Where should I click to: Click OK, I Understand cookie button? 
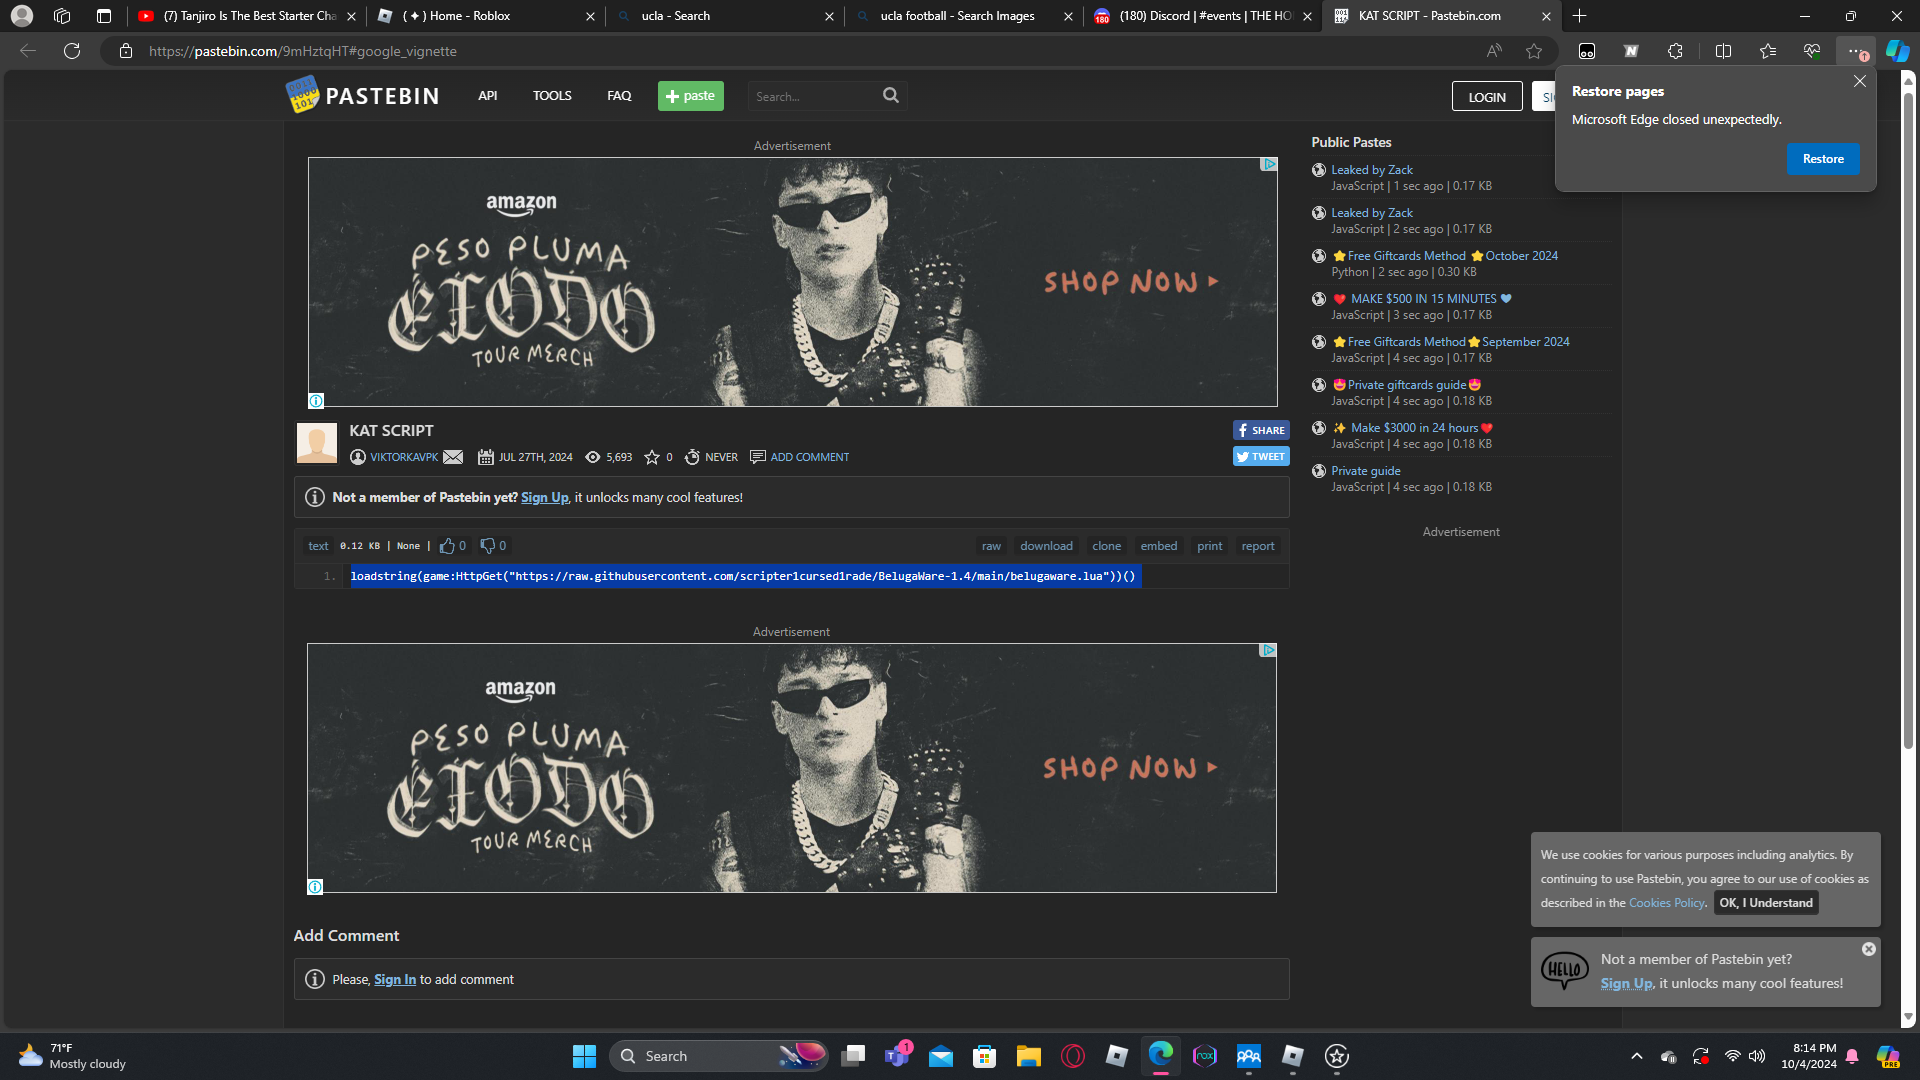point(1766,903)
